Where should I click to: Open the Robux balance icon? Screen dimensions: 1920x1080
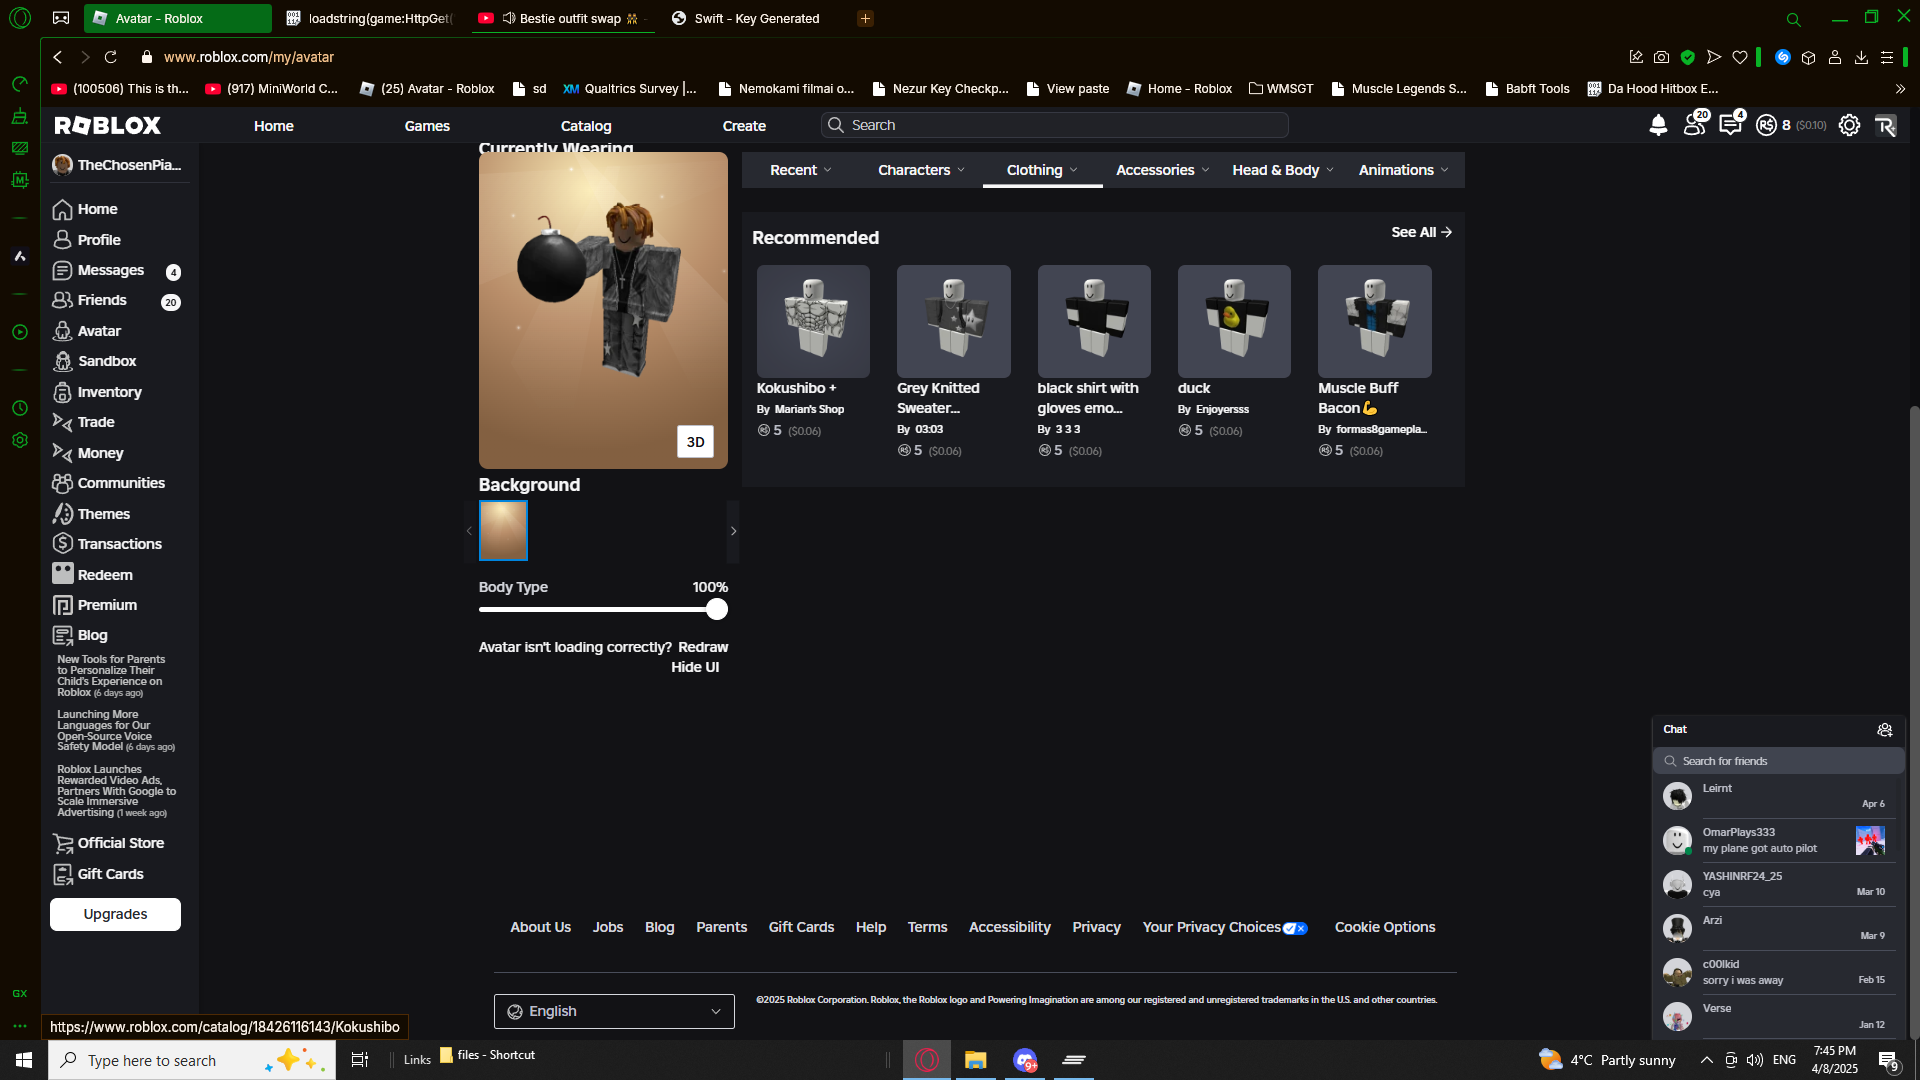1767,125
